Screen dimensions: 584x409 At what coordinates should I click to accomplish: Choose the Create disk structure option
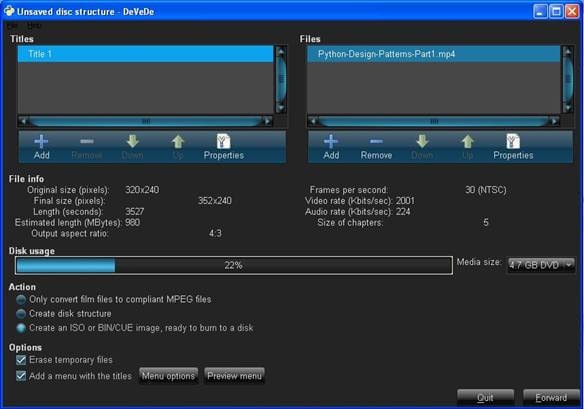click(x=21, y=314)
